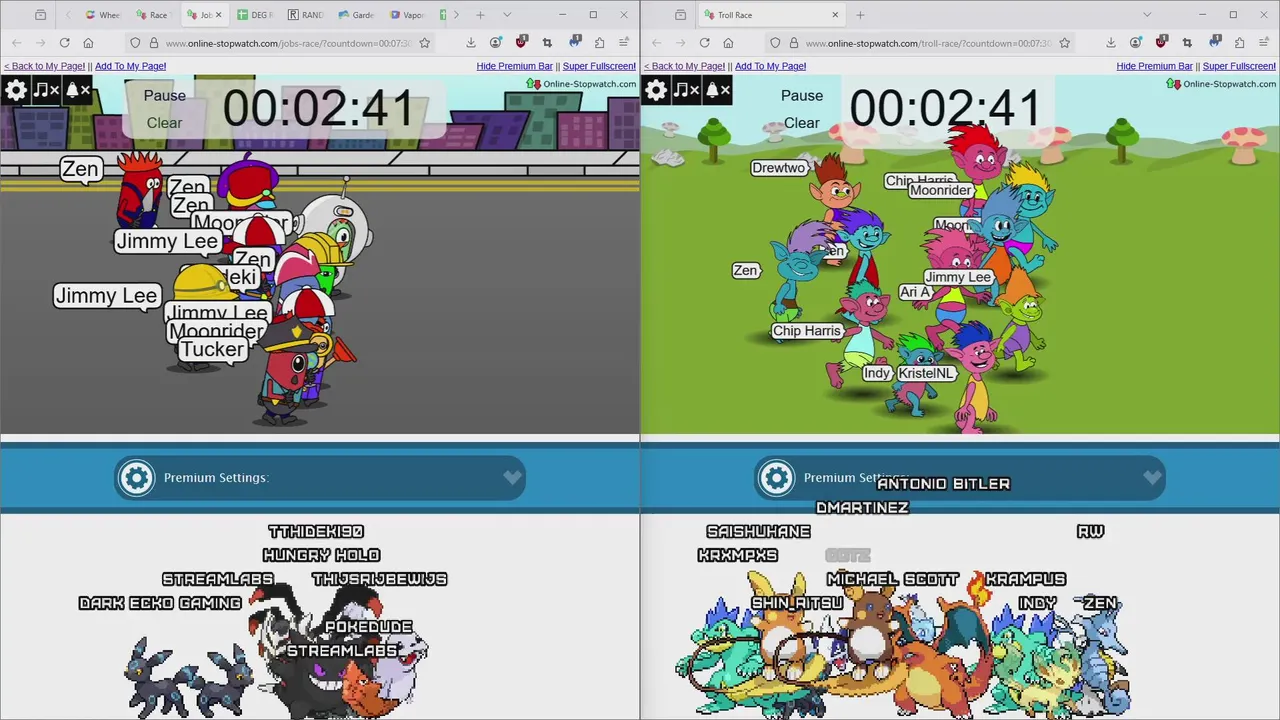Image resolution: width=1280 pixels, height=720 pixels.
Task: Click 'Super Fullscreen!' in Jobs Race window
Action: click(x=599, y=66)
